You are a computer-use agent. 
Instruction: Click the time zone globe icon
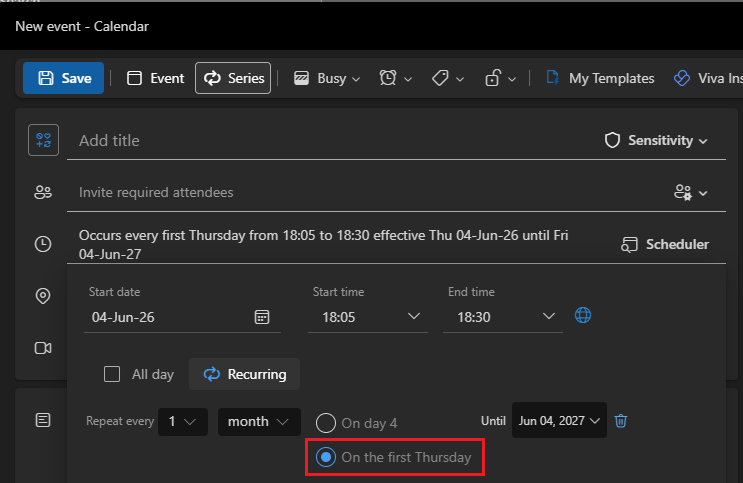(583, 315)
